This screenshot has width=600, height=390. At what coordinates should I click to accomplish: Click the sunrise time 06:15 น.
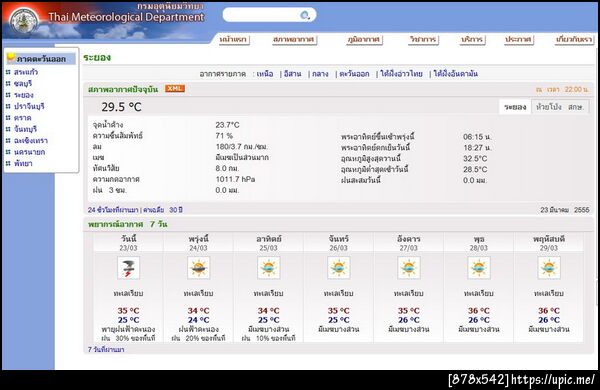[x=477, y=137]
